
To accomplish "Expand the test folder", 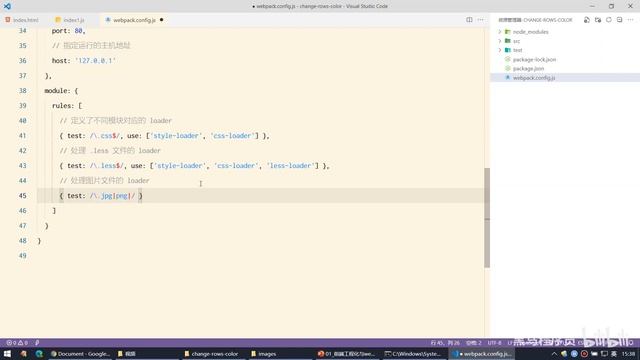I will point(500,50).
